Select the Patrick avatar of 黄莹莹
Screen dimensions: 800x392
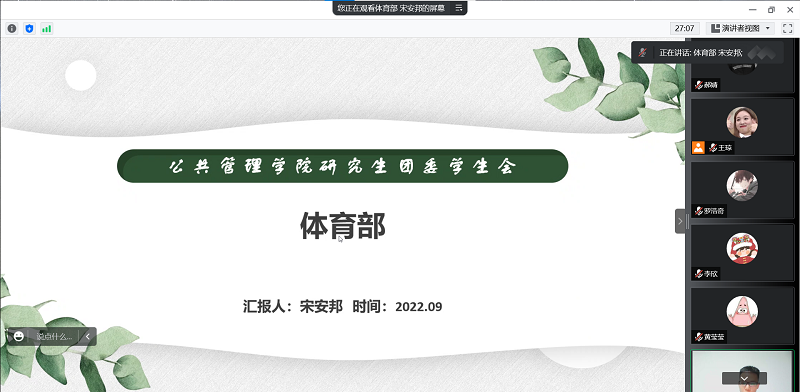tap(742, 311)
